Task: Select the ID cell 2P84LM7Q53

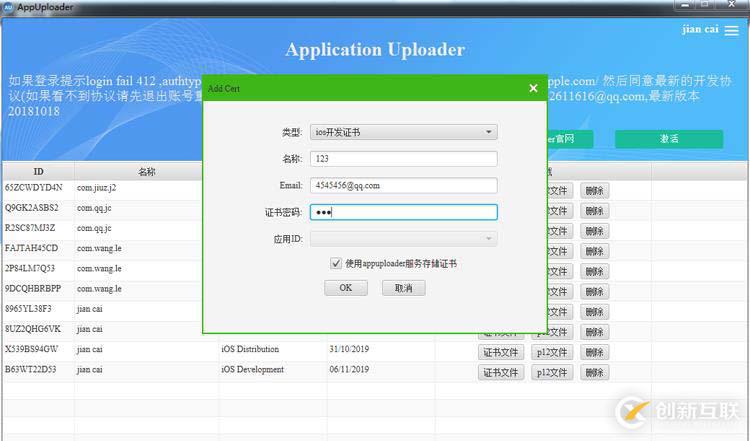Action: [x=30, y=268]
